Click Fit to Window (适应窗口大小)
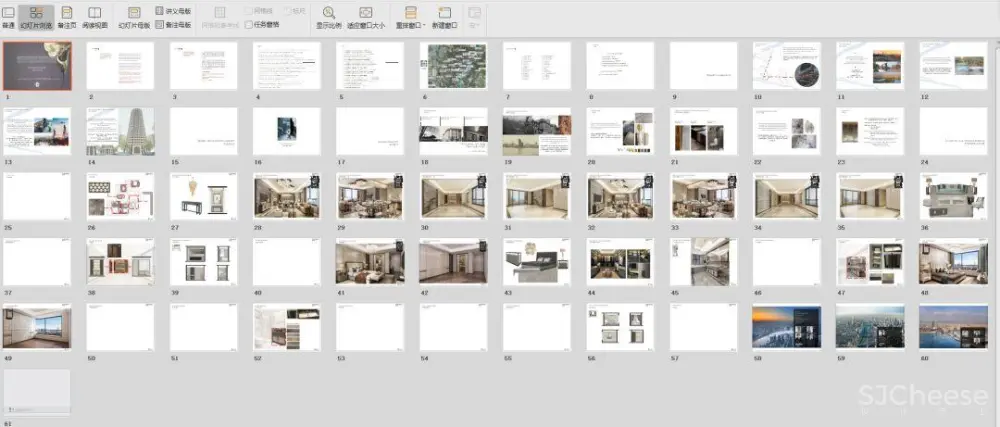The image size is (1000, 427). pyautogui.click(x=365, y=16)
